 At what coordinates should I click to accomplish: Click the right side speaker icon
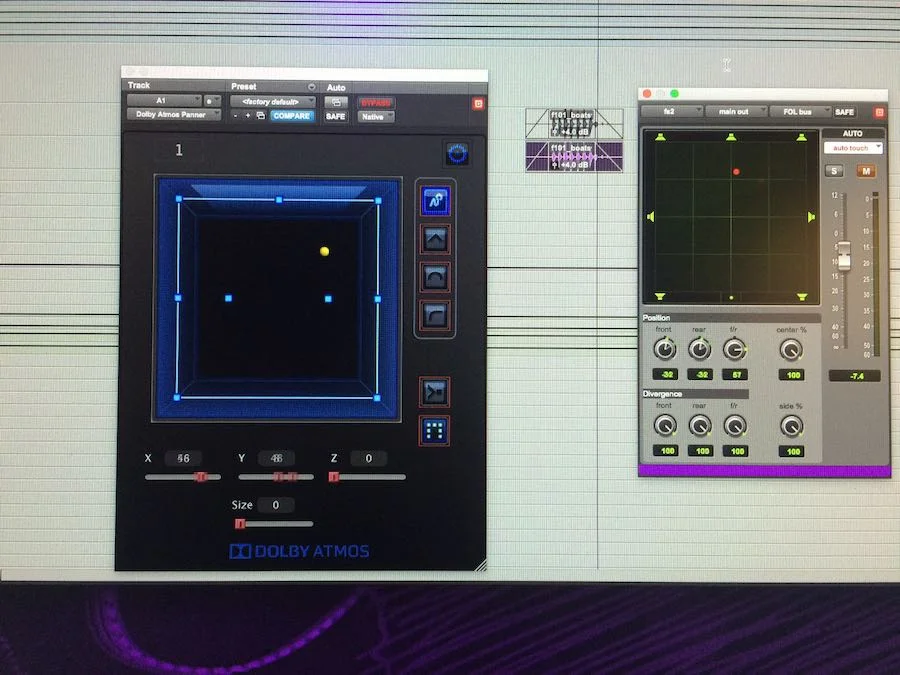811,217
